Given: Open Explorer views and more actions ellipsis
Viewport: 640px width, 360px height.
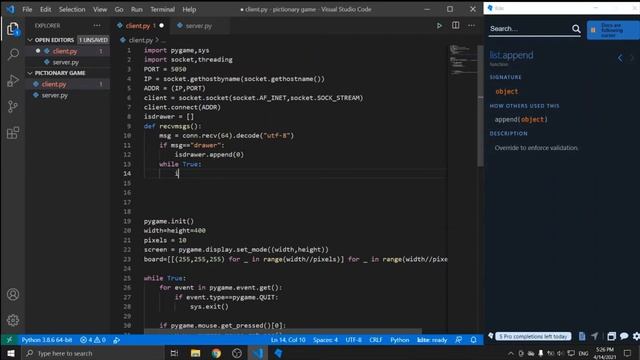Looking at the screenshot, I should [97, 25].
